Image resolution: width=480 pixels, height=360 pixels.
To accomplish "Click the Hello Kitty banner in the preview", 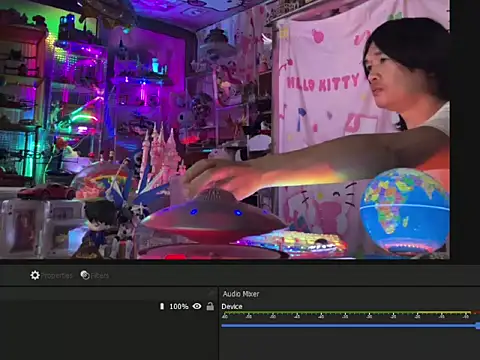I will [x=323, y=82].
